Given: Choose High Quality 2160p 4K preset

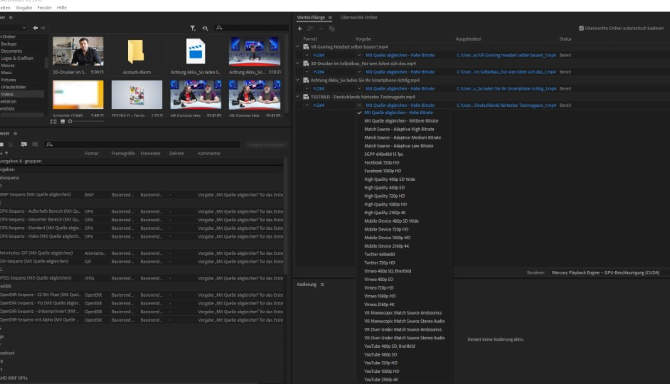Looking at the screenshot, I should point(385,213).
